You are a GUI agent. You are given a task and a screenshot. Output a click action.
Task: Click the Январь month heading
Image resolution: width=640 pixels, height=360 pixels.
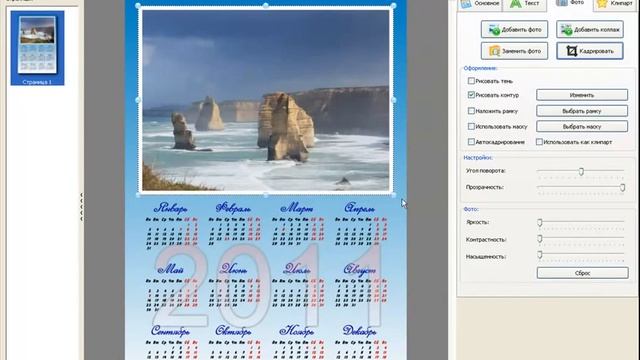pyautogui.click(x=171, y=208)
